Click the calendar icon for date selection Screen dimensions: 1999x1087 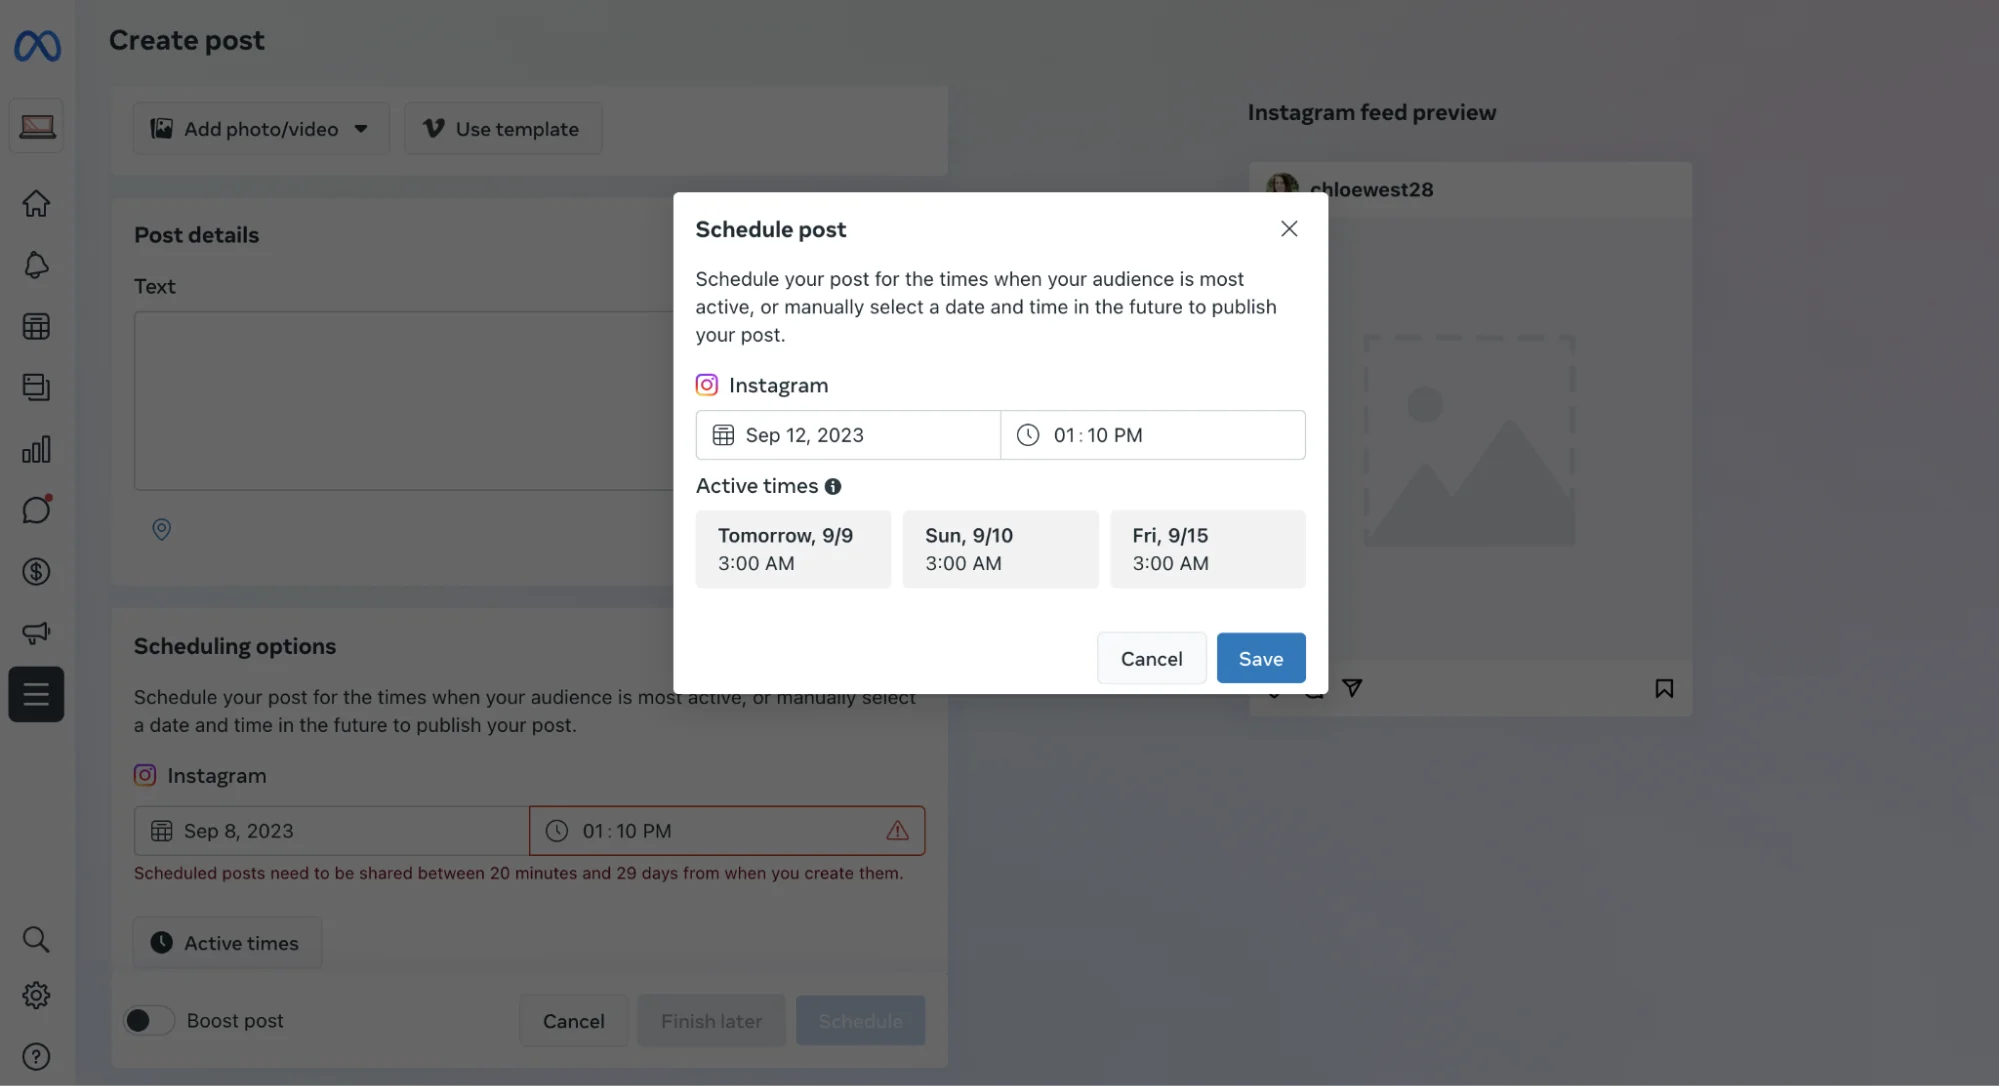[723, 434]
